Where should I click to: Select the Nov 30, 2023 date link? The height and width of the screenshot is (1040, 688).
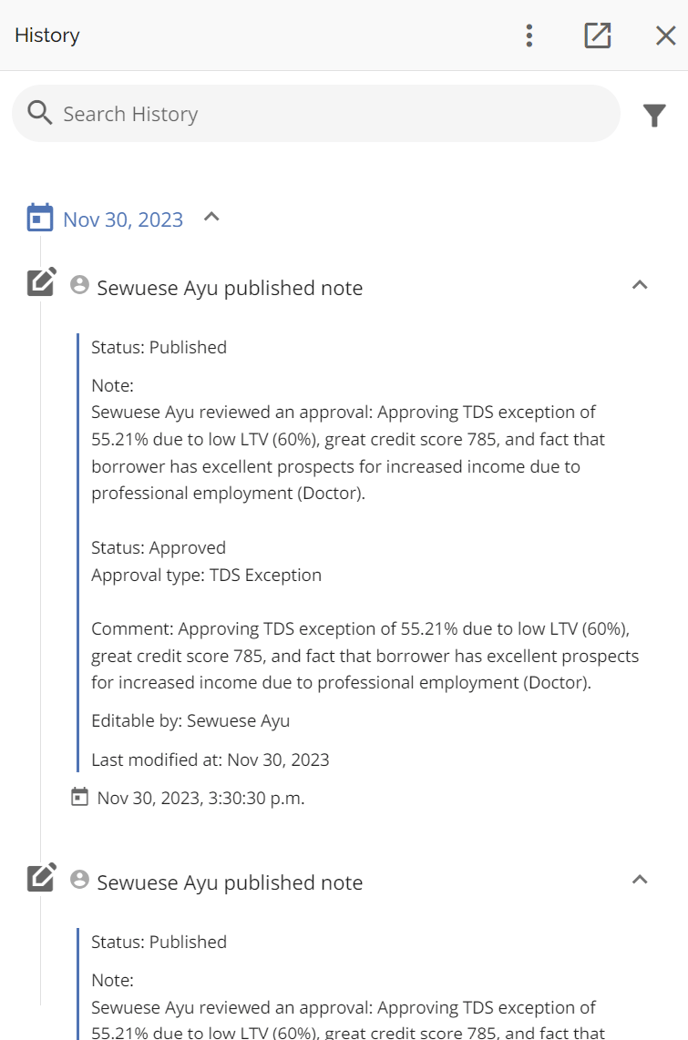(x=123, y=220)
